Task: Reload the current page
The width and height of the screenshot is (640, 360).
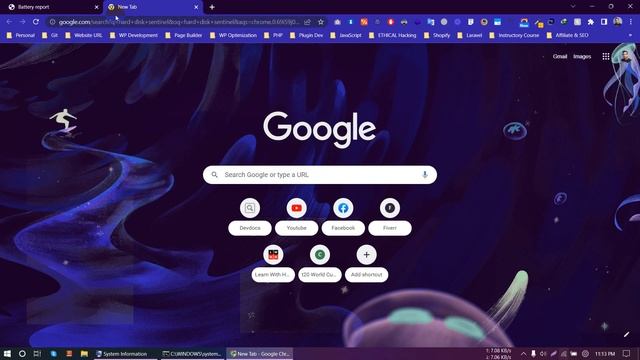Action: pyautogui.click(x=36, y=22)
